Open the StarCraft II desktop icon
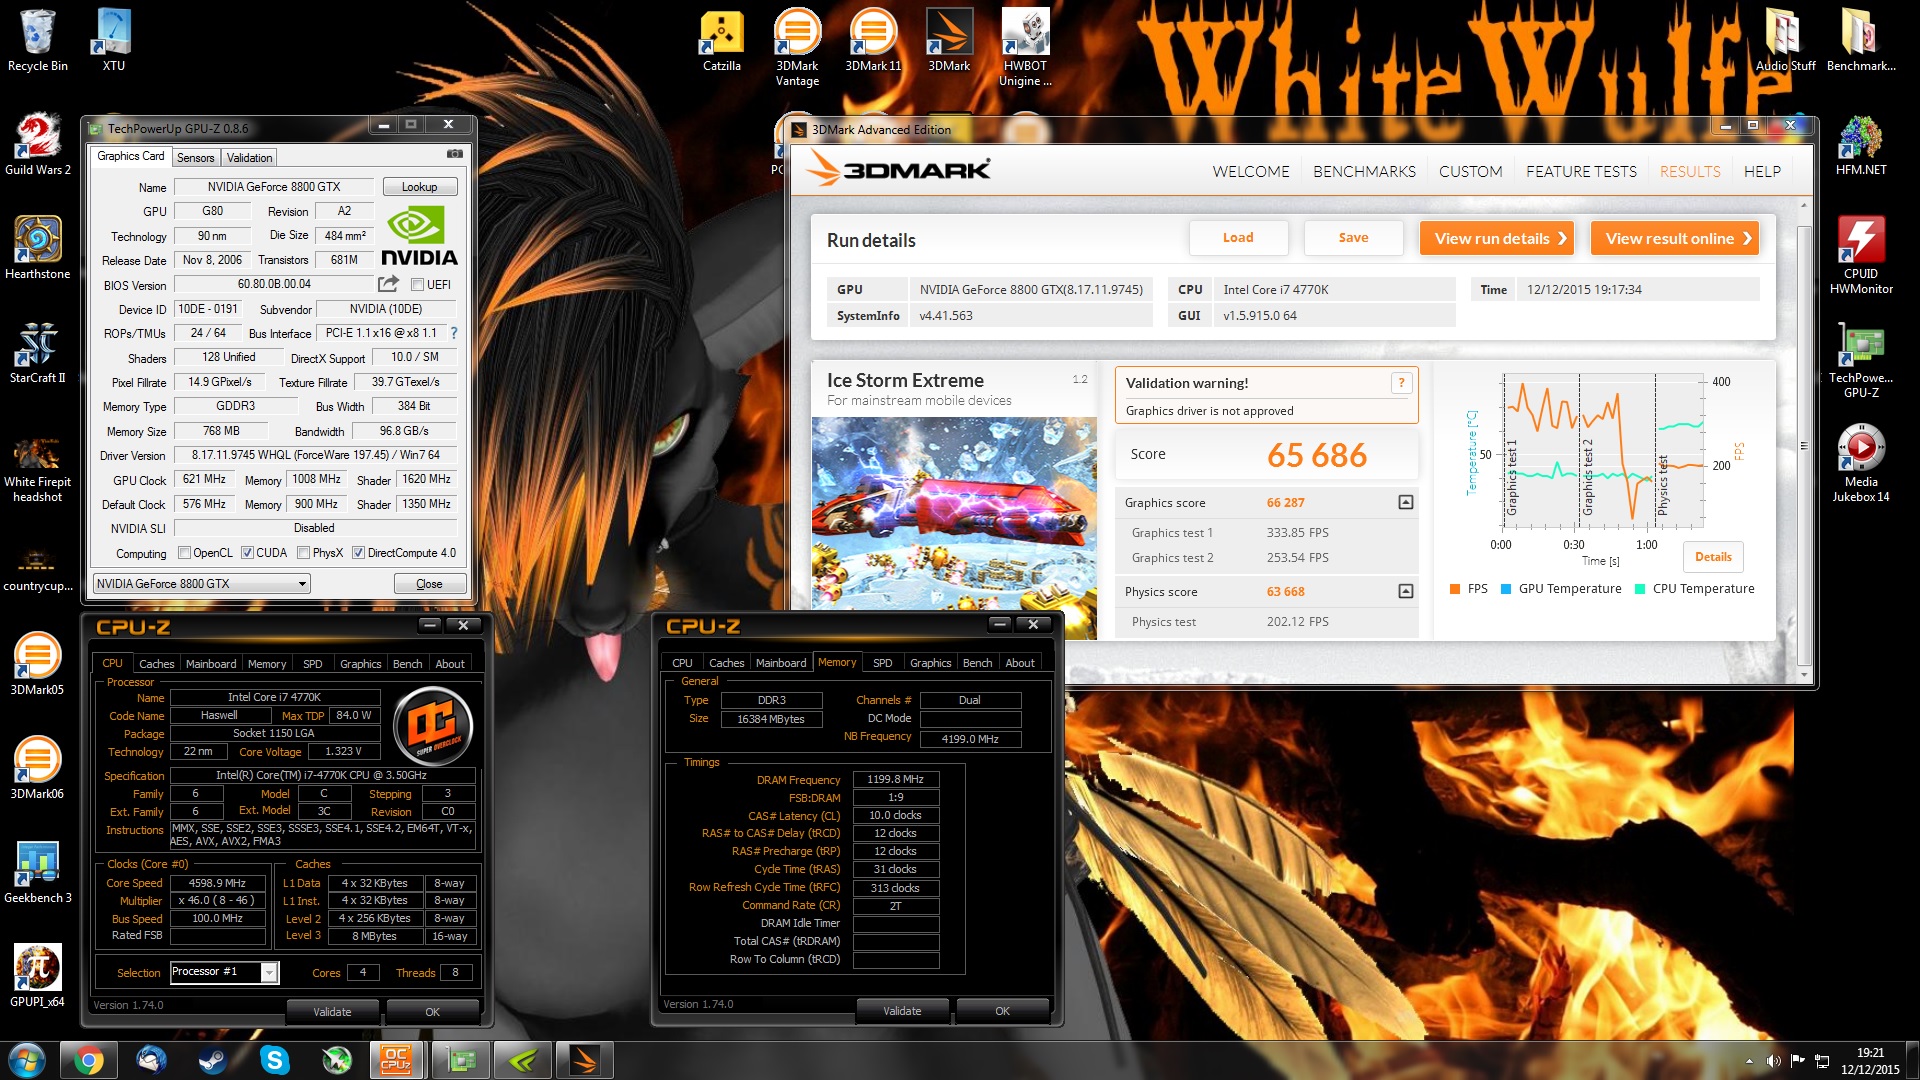 point(38,354)
